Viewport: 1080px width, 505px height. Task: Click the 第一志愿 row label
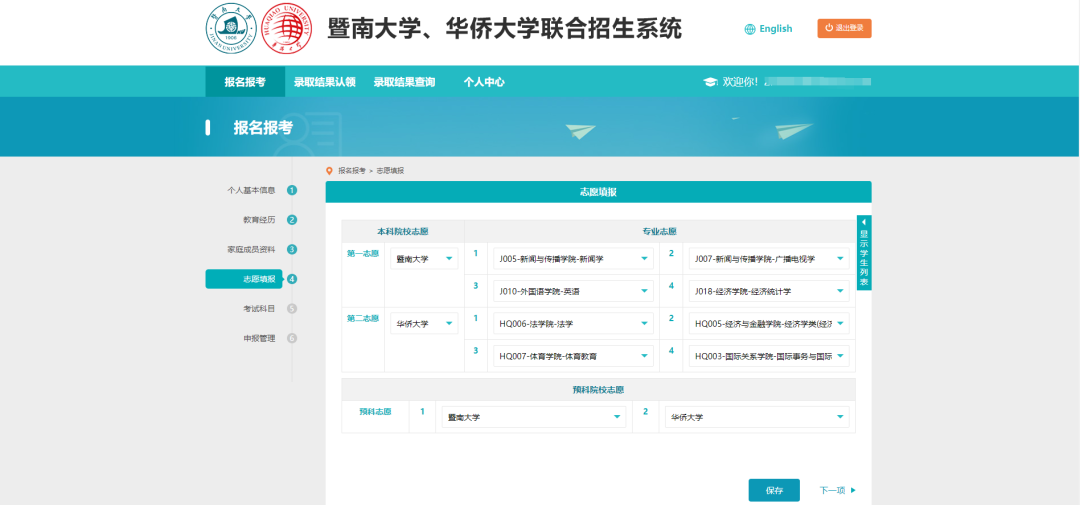coord(363,254)
